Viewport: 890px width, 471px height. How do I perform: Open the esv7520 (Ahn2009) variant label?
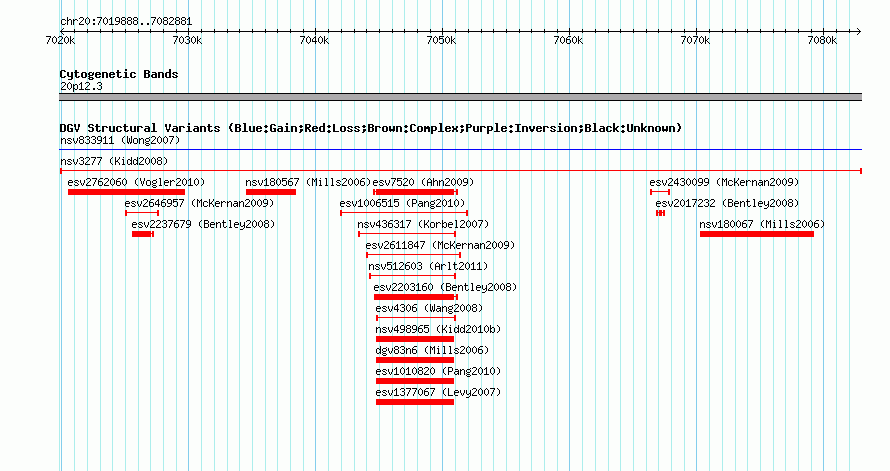click(x=423, y=182)
